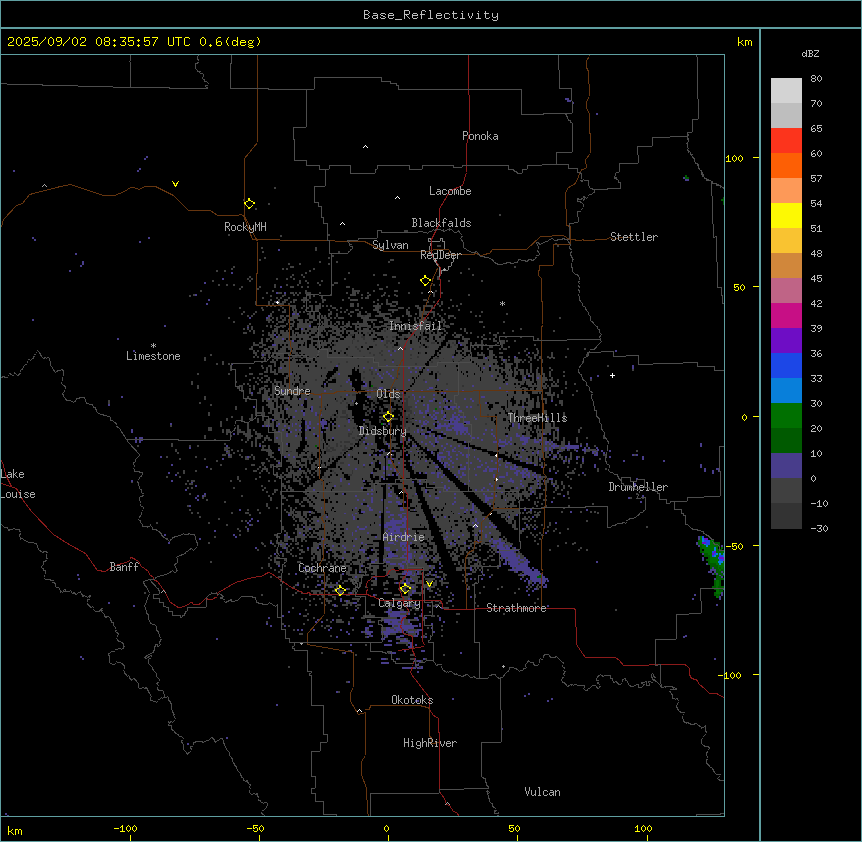This screenshot has width=862, height=842.
Task: Click the yellow station marker south of RedDeer
Action: [426, 281]
